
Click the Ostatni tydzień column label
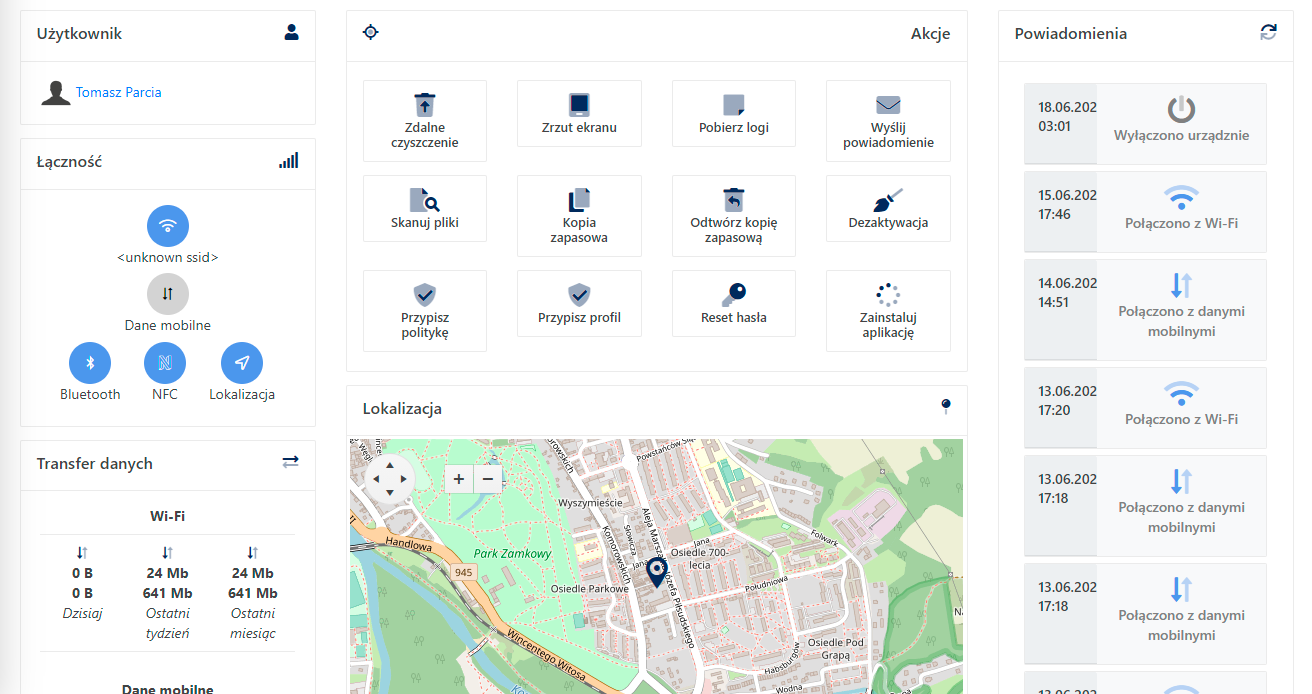pyautogui.click(x=167, y=623)
